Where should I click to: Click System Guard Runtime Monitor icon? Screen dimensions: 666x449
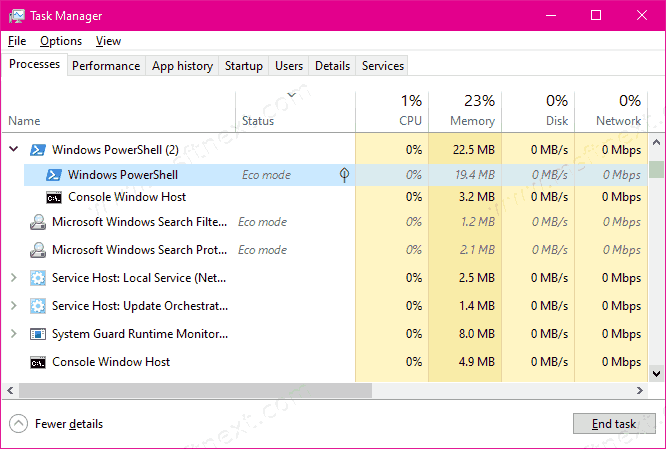click(38, 334)
